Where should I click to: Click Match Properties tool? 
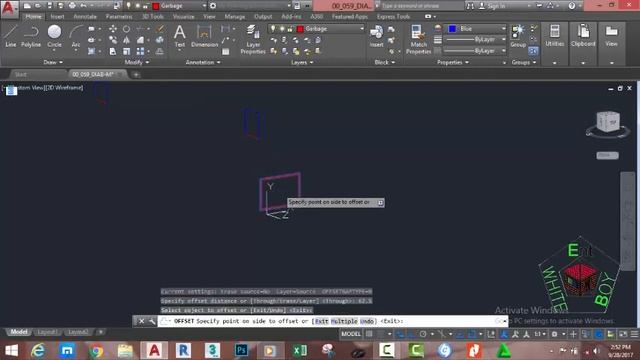[x=418, y=39]
